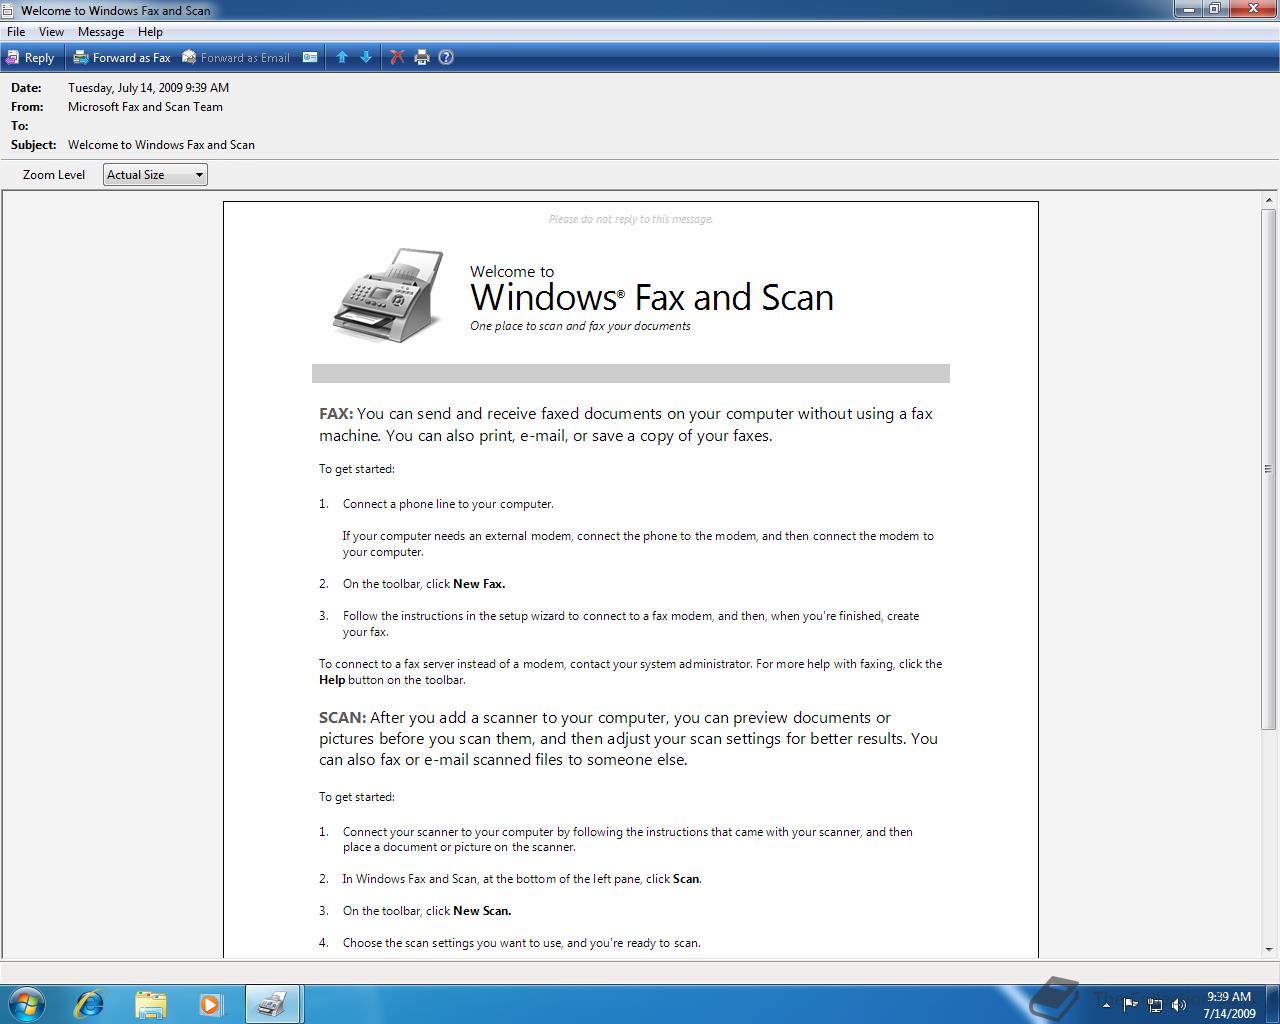Go to previous message with up arrow
This screenshot has height=1024, width=1280.
(x=342, y=57)
